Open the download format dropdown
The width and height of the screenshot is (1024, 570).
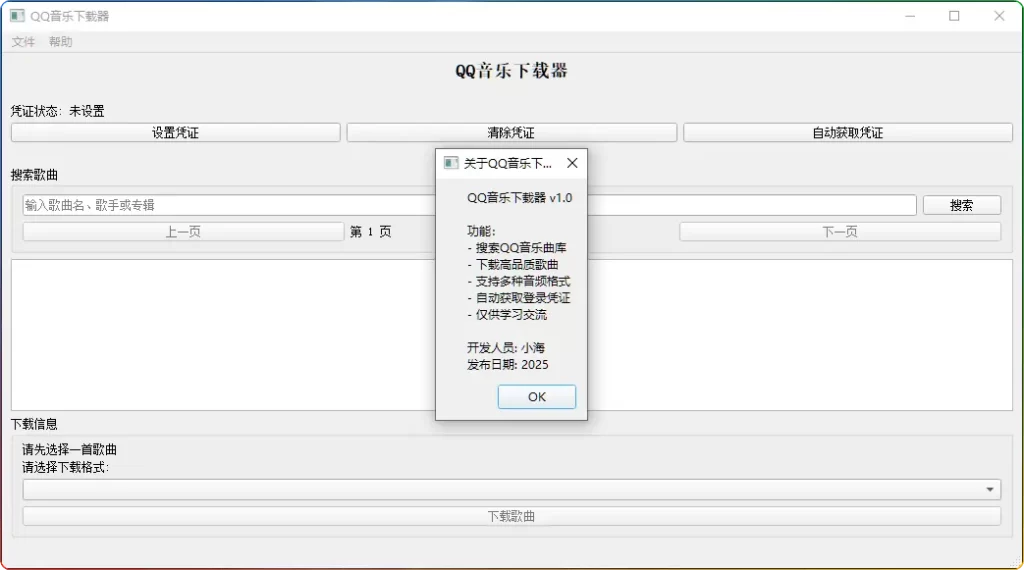[x=511, y=489]
